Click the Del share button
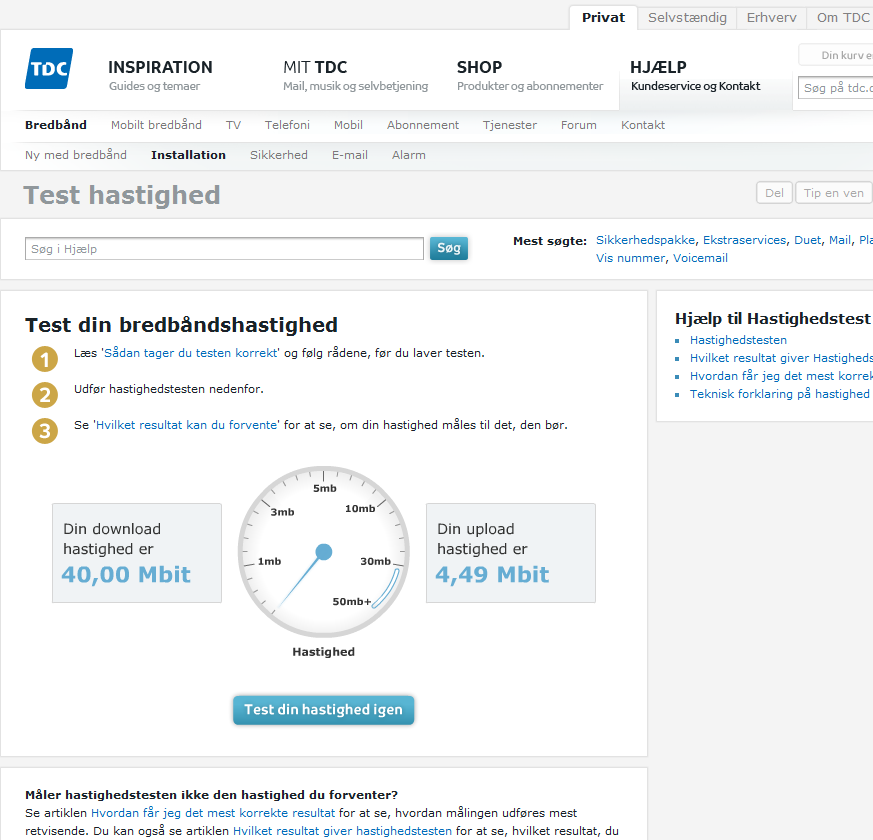Image resolution: width=873 pixels, height=840 pixels. (774, 193)
